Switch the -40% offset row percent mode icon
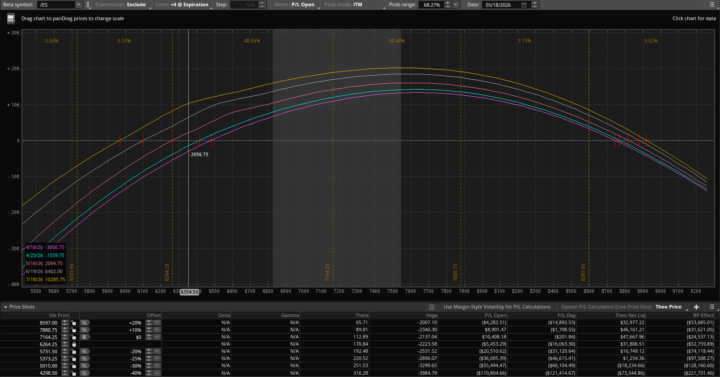 coord(85,373)
